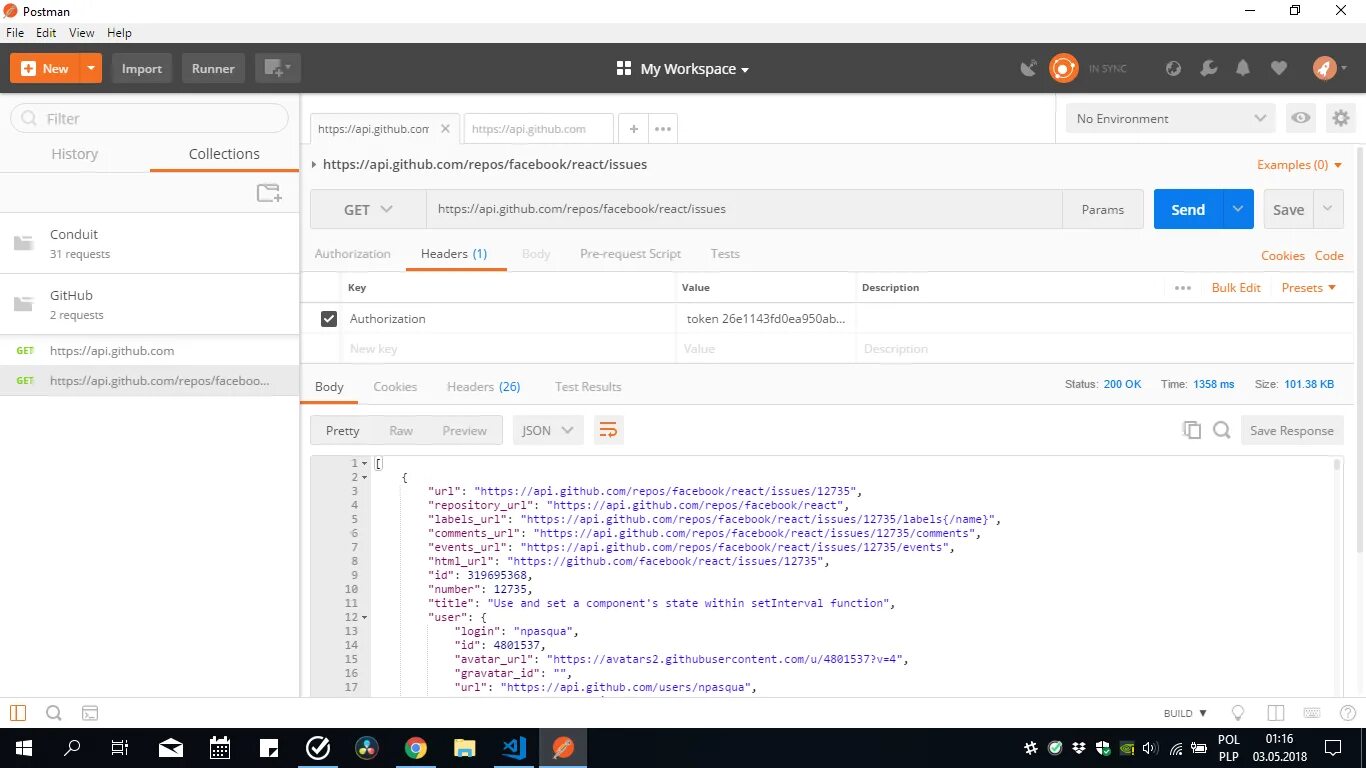Open the new window icon dropdown
Image resolution: width=1366 pixels, height=768 pixels.
click(277, 68)
